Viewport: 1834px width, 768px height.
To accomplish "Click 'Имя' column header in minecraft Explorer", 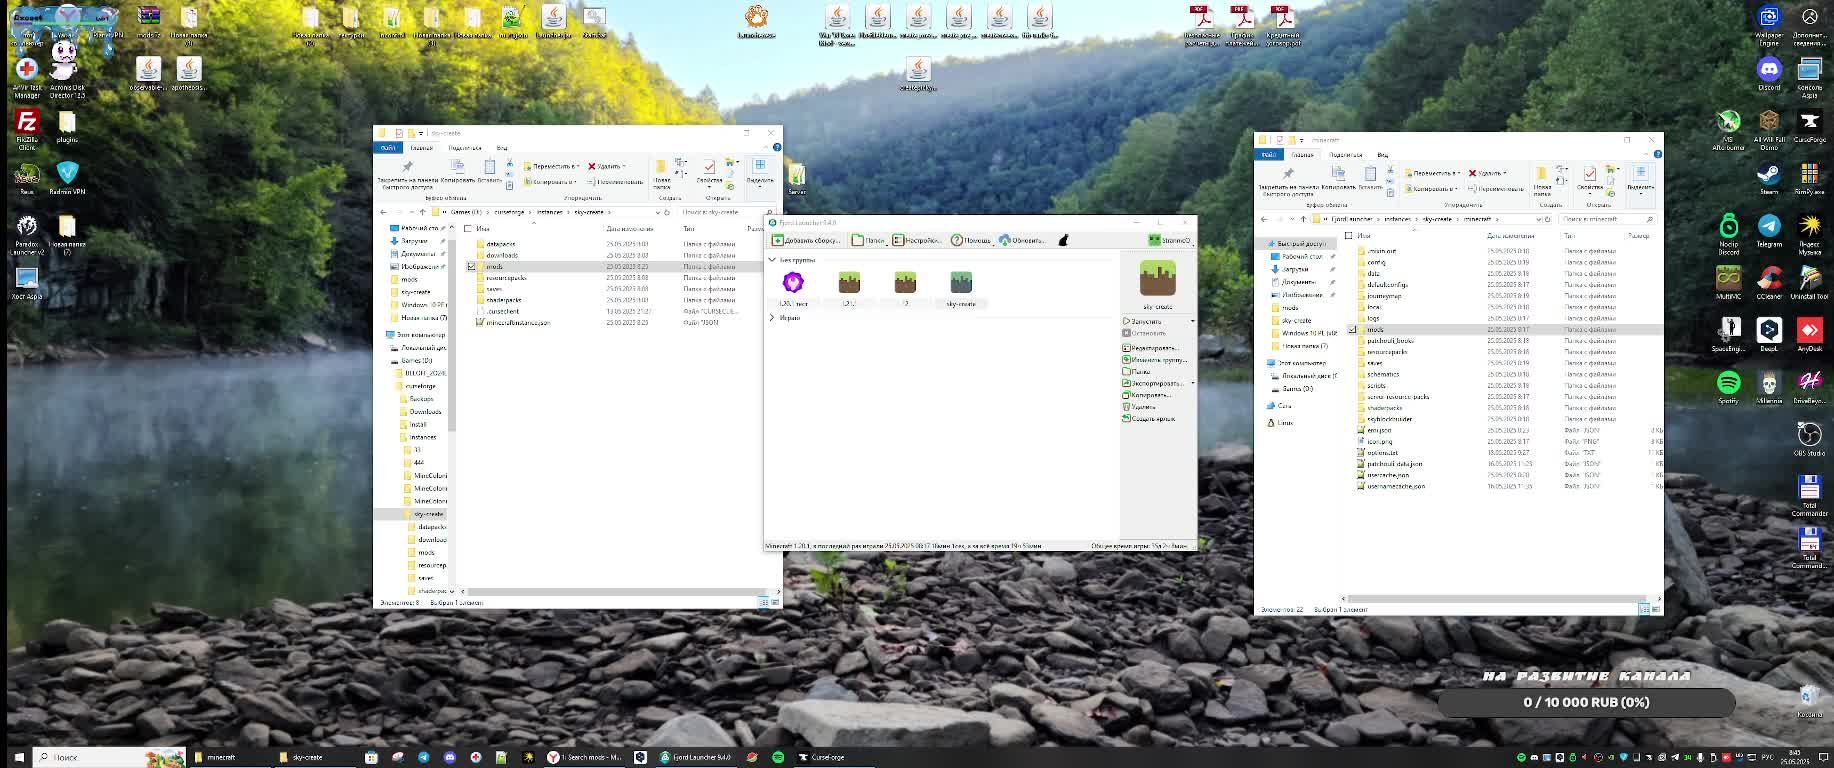I will pyautogui.click(x=1364, y=236).
